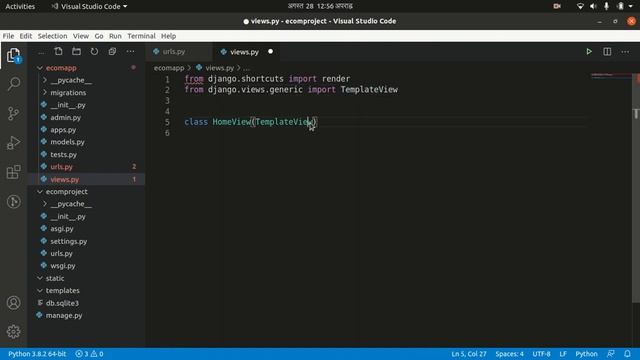The width and height of the screenshot is (640, 360).
Task: Open editor More Actions ellipsis
Action: click(625, 51)
